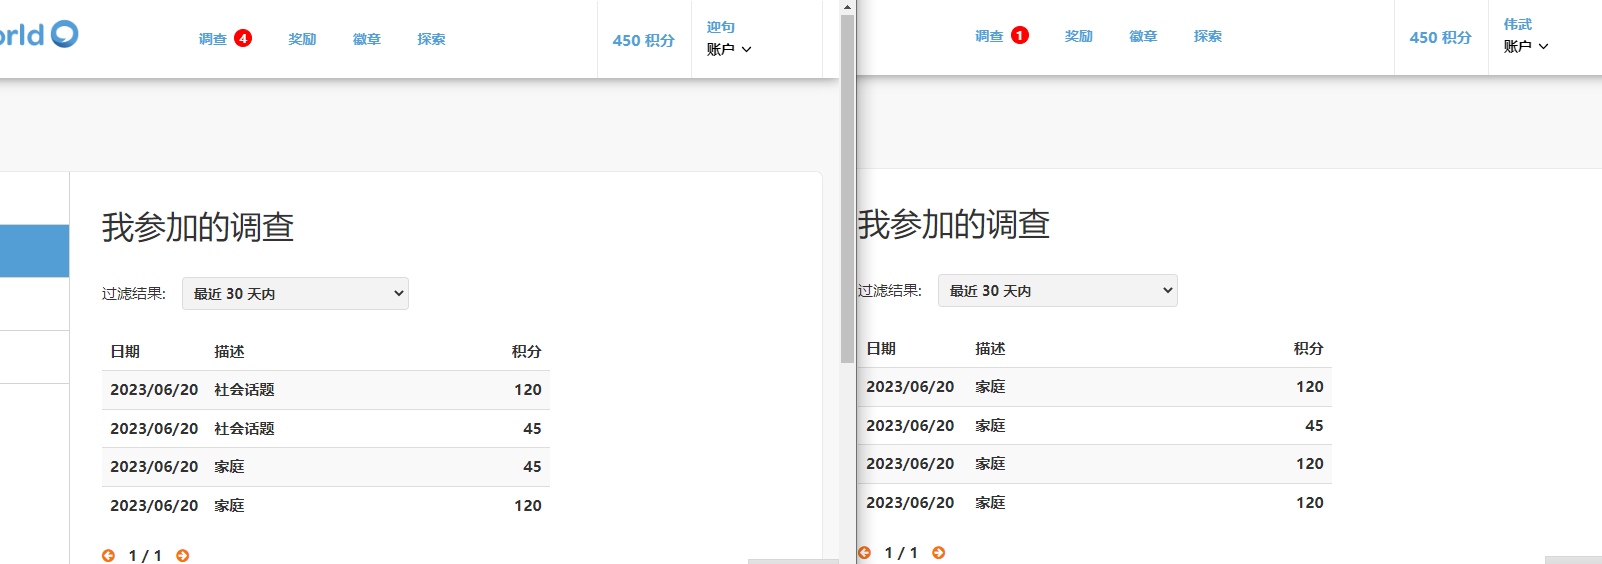Go to previous page in left pane pagination

click(108, 556)
